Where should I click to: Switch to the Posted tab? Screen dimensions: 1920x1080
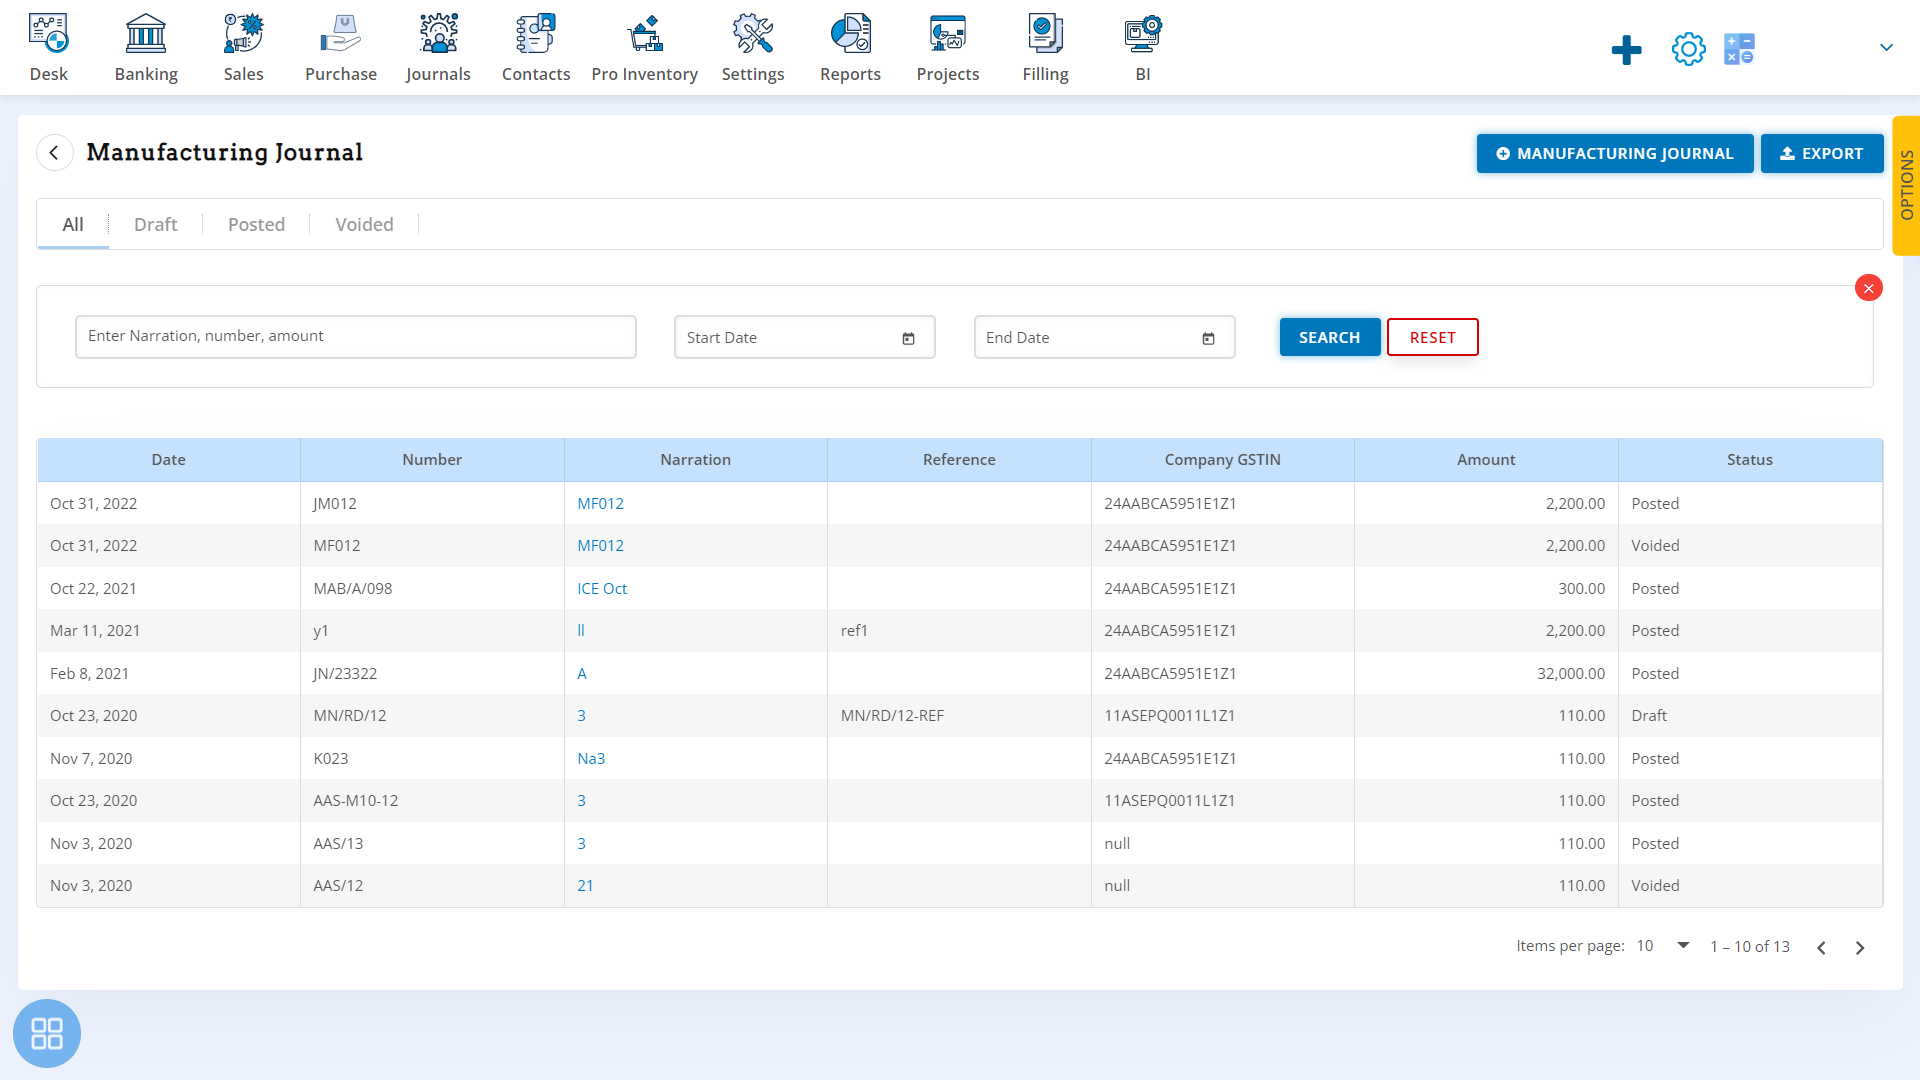click(x=256, y=224)
